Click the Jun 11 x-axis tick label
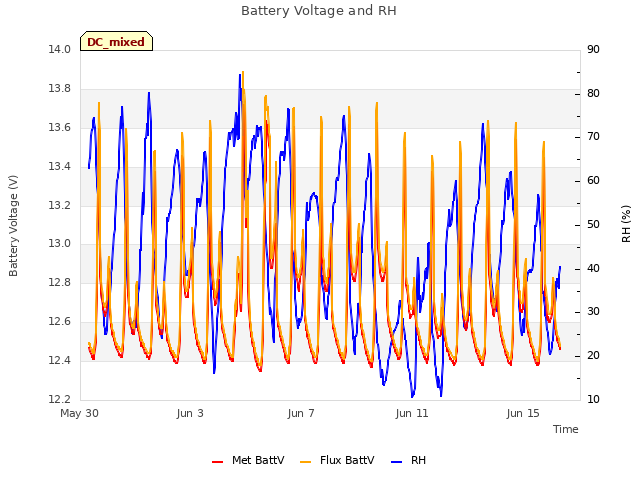This screenshot has height=480, width=640. pyautogui.click(x=412, y=413)
